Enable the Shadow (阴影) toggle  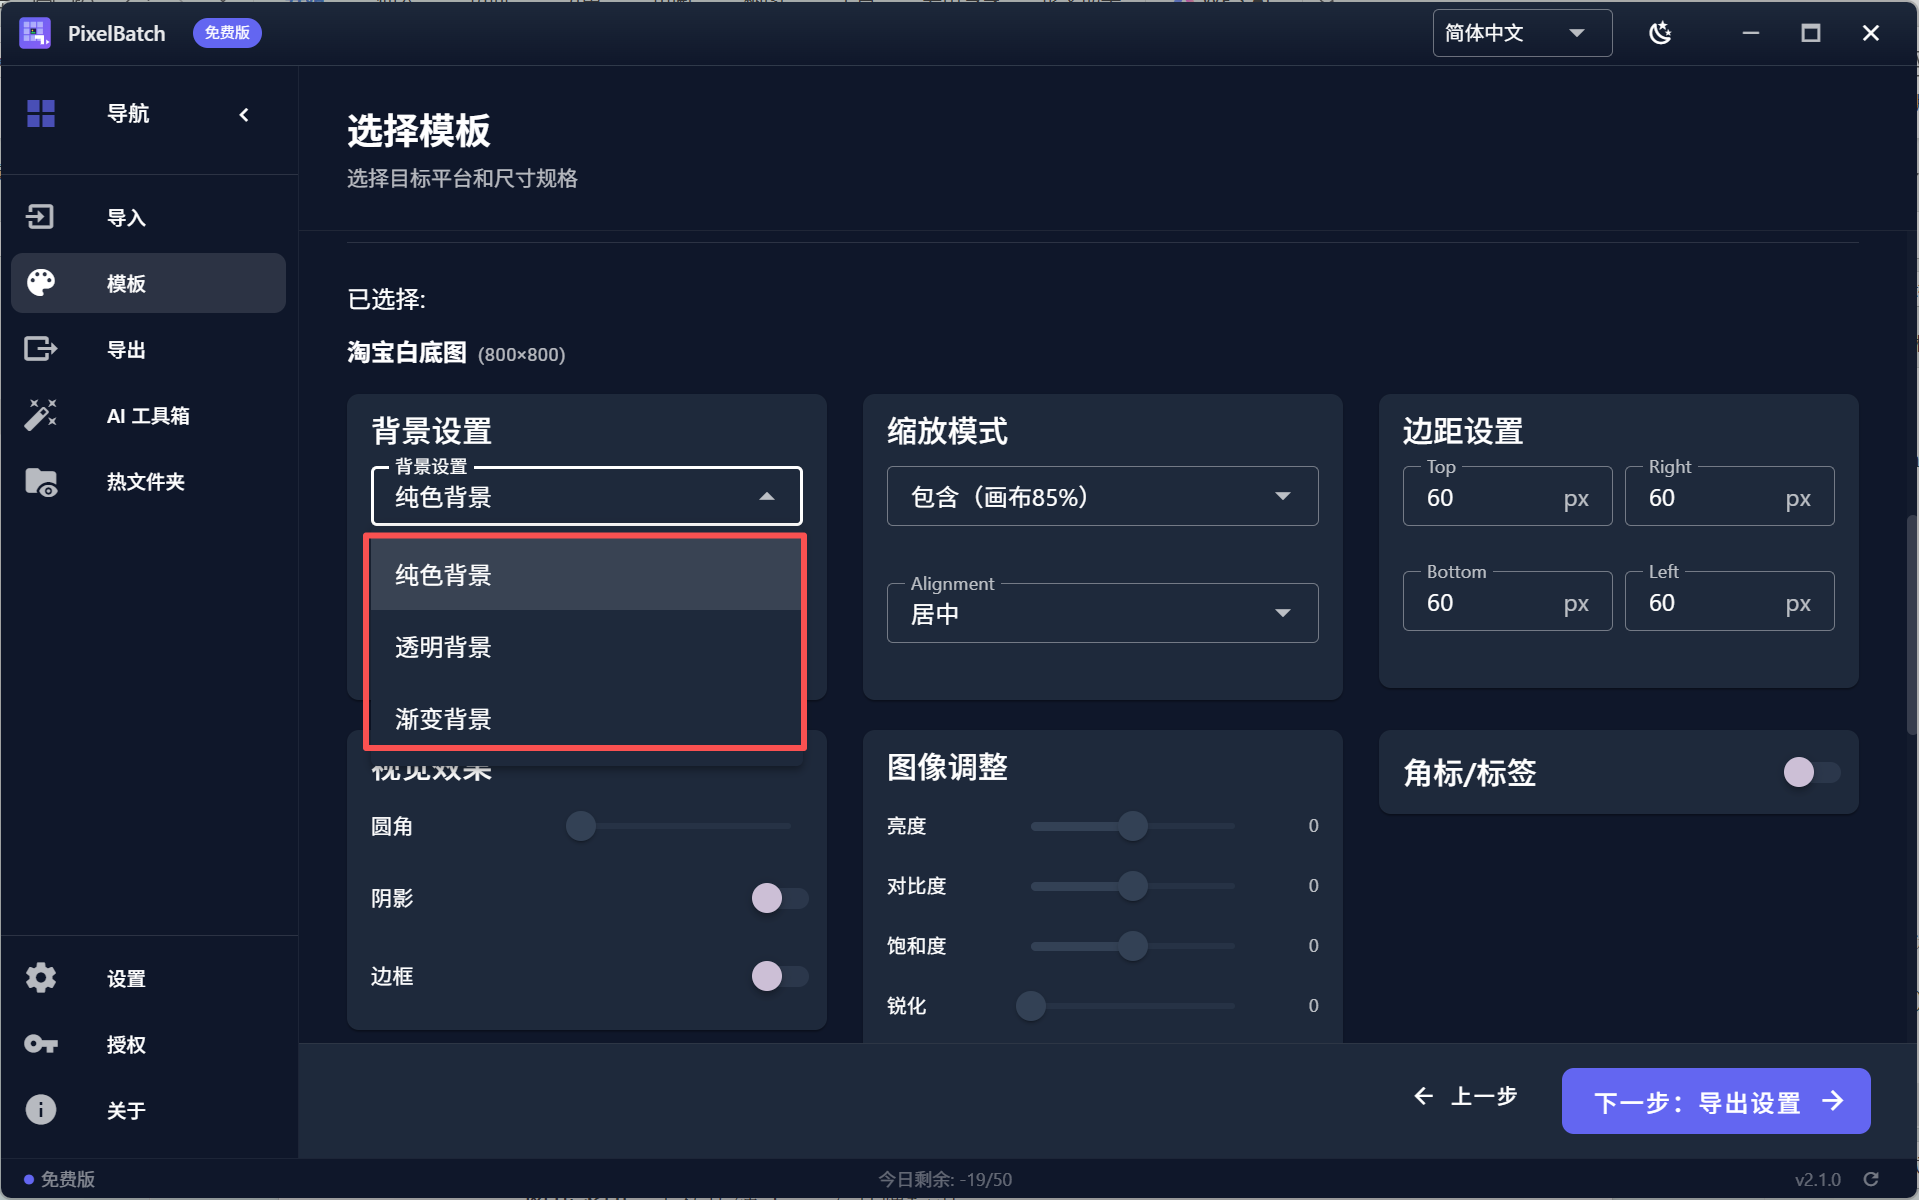click(x=780, y=898)
